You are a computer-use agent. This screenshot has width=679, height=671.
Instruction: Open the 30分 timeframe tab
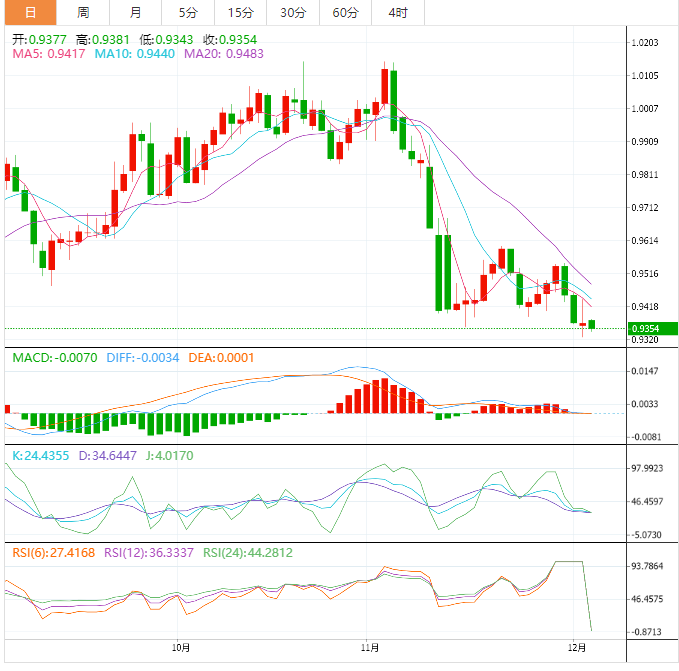coord(293,12)
